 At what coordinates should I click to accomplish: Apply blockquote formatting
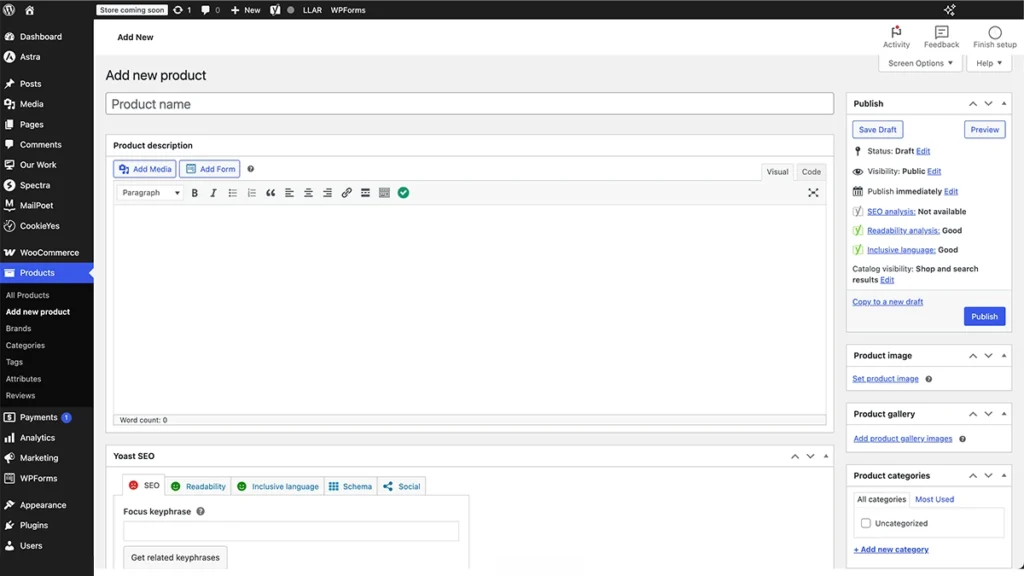pyautogui.click(x=270, y=193)
